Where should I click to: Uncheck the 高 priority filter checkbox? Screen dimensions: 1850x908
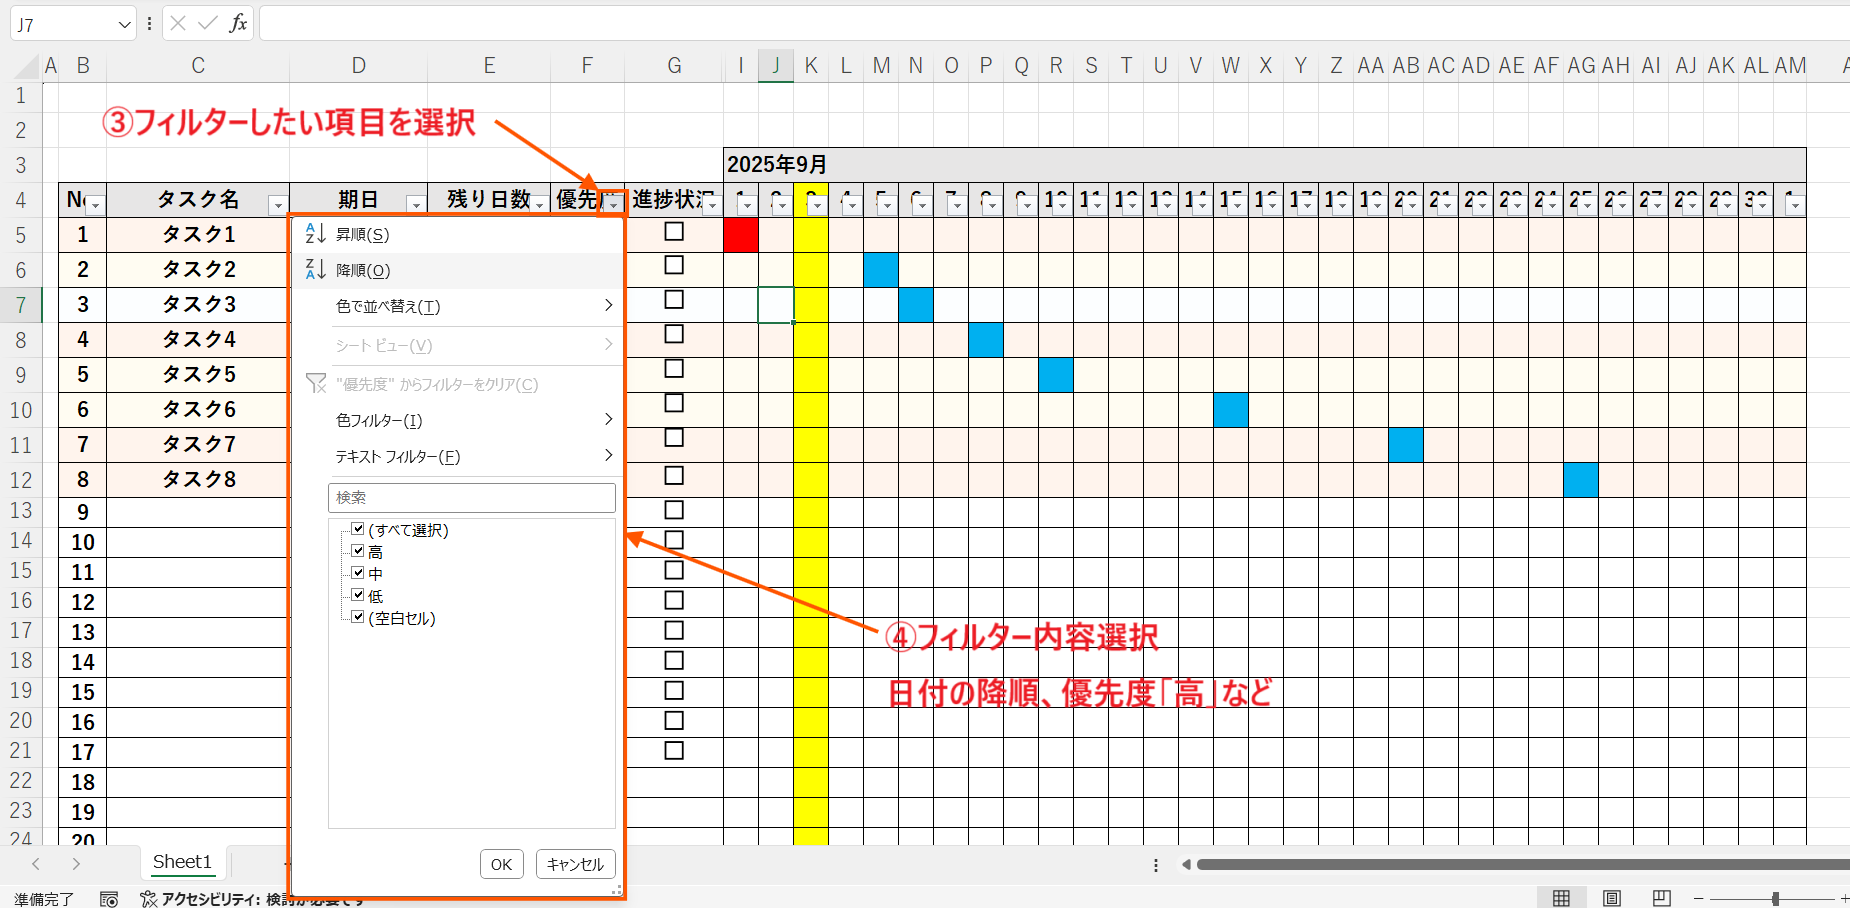coord(358,551)
